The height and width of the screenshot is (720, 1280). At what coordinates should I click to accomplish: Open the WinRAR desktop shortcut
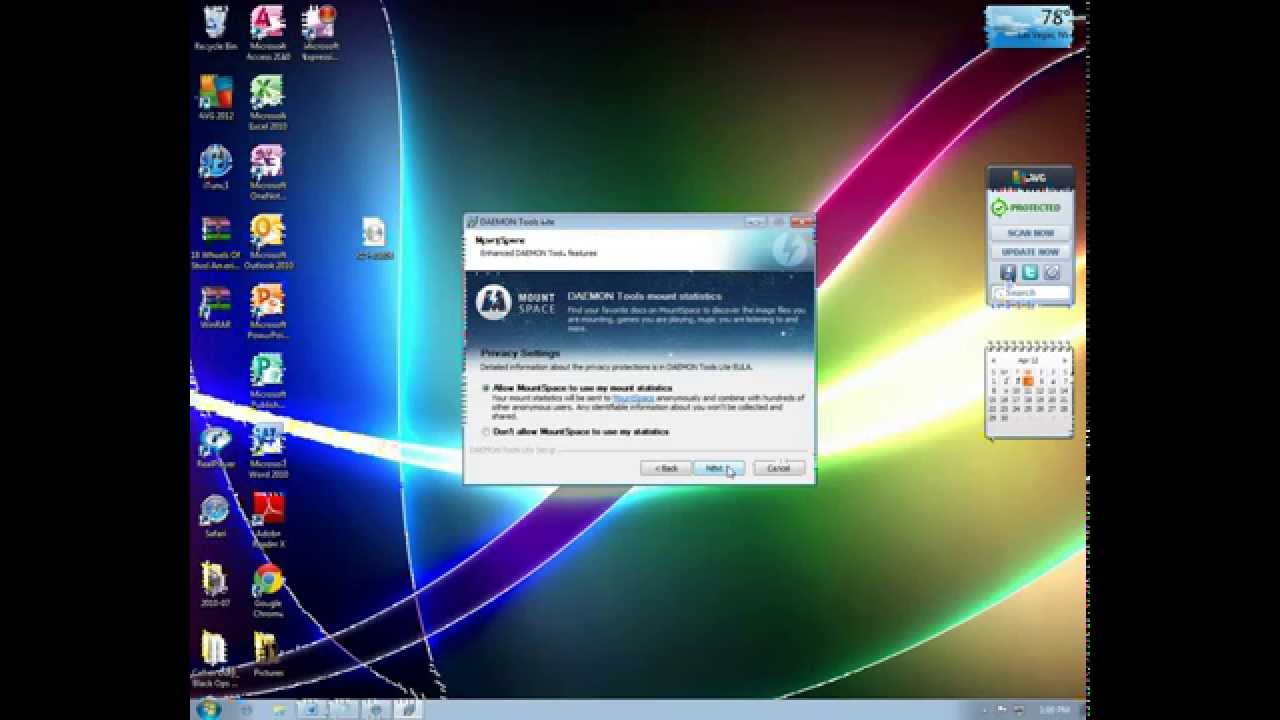point(215,307)
